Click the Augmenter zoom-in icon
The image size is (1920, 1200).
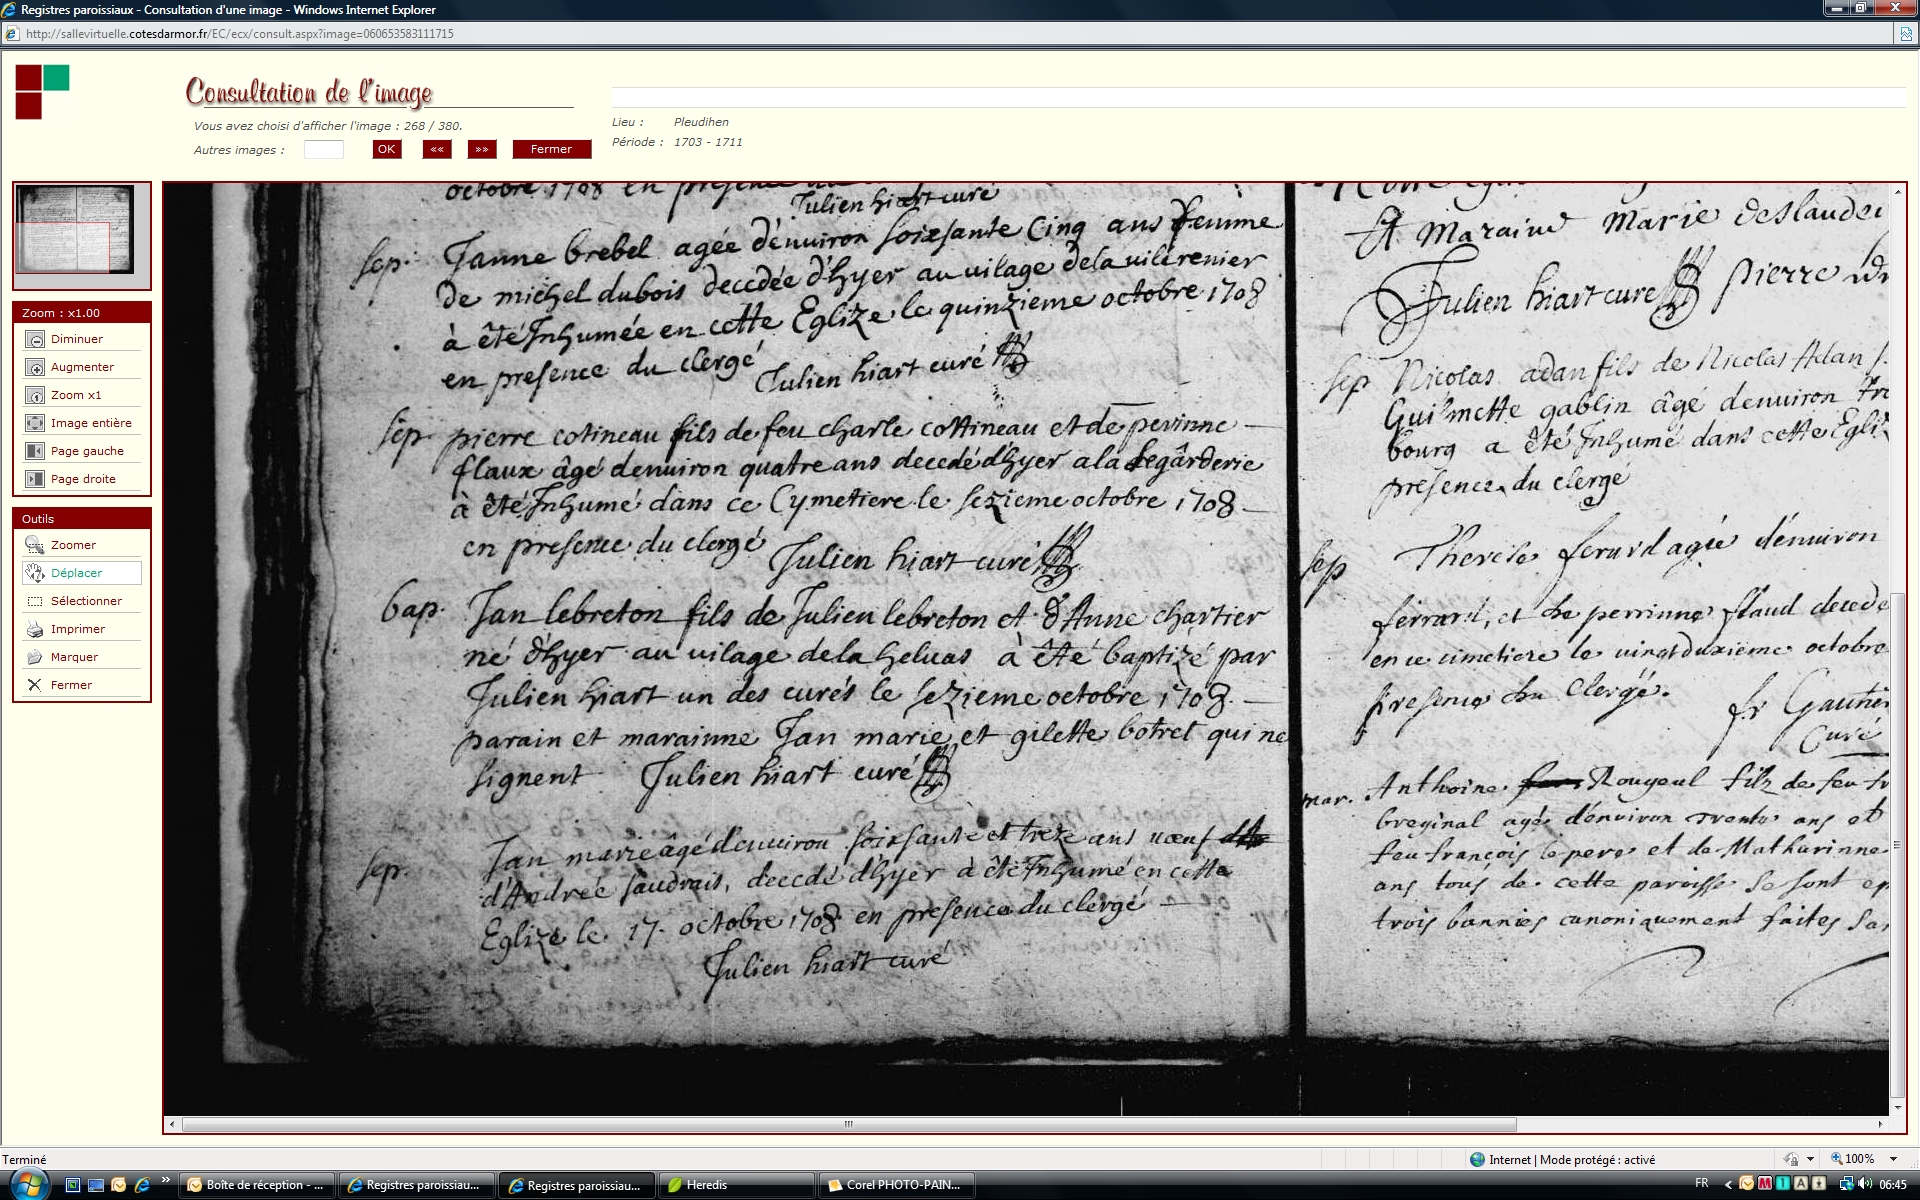coord(35,368)
